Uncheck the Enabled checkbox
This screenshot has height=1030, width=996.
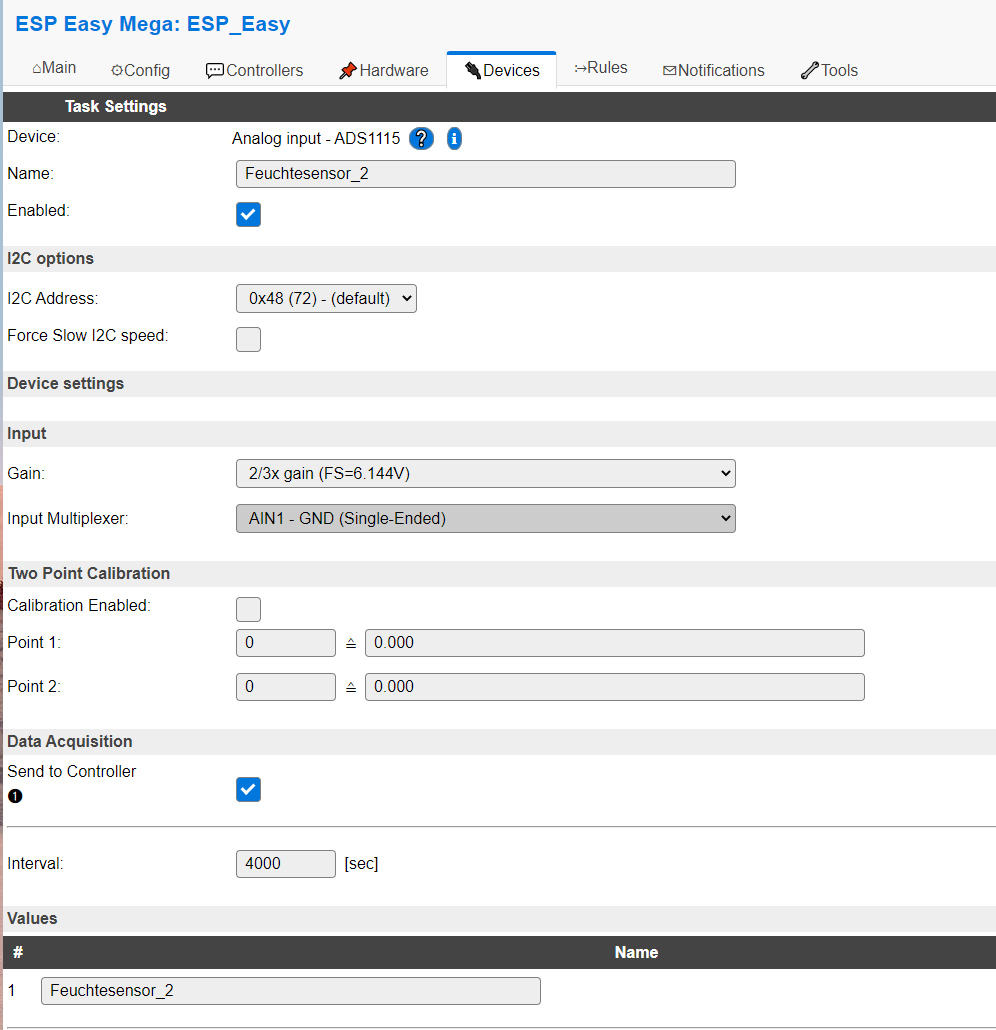(248, 214)
